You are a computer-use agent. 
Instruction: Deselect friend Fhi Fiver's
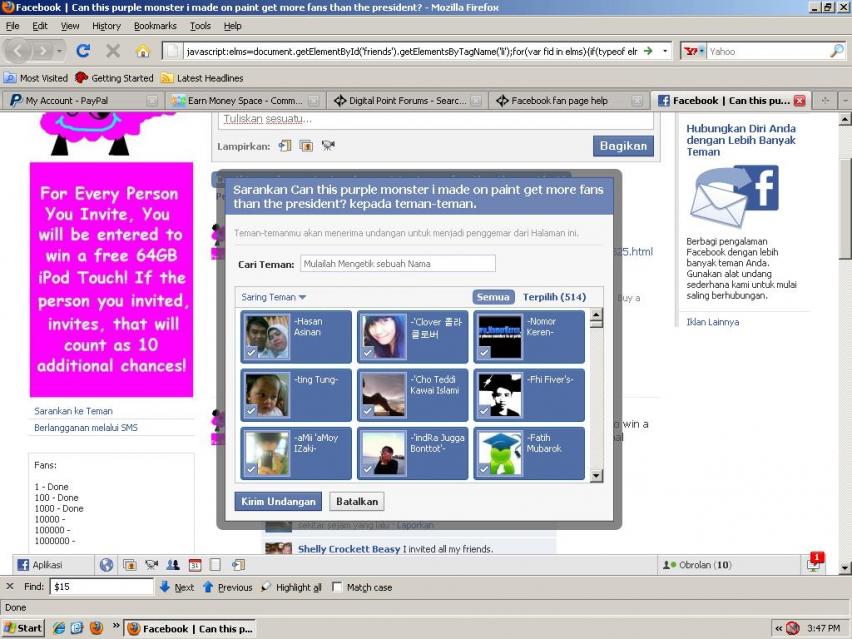(x=529, y=395)
